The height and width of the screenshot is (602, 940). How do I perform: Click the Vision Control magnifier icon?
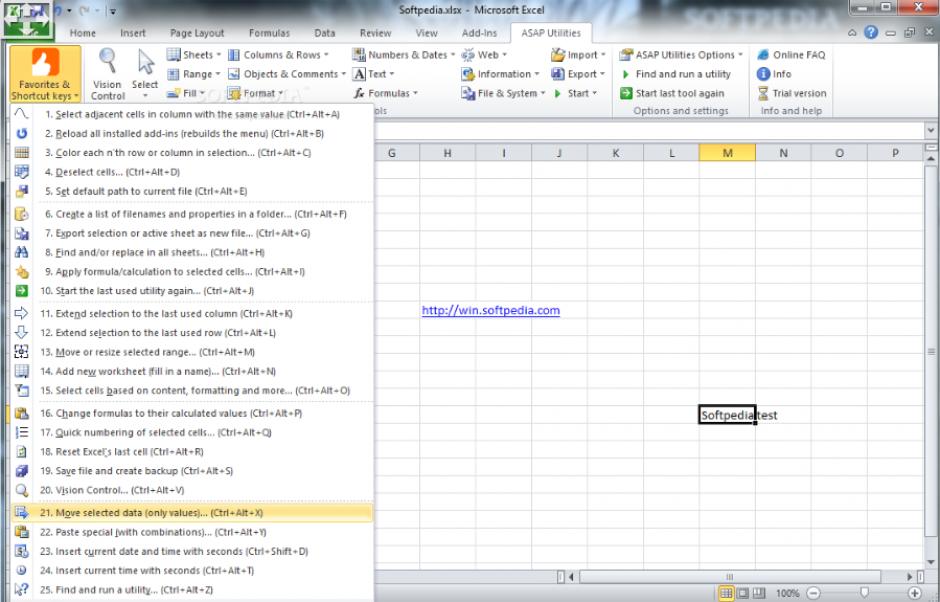pyautogui.click(x=107, y=61)
